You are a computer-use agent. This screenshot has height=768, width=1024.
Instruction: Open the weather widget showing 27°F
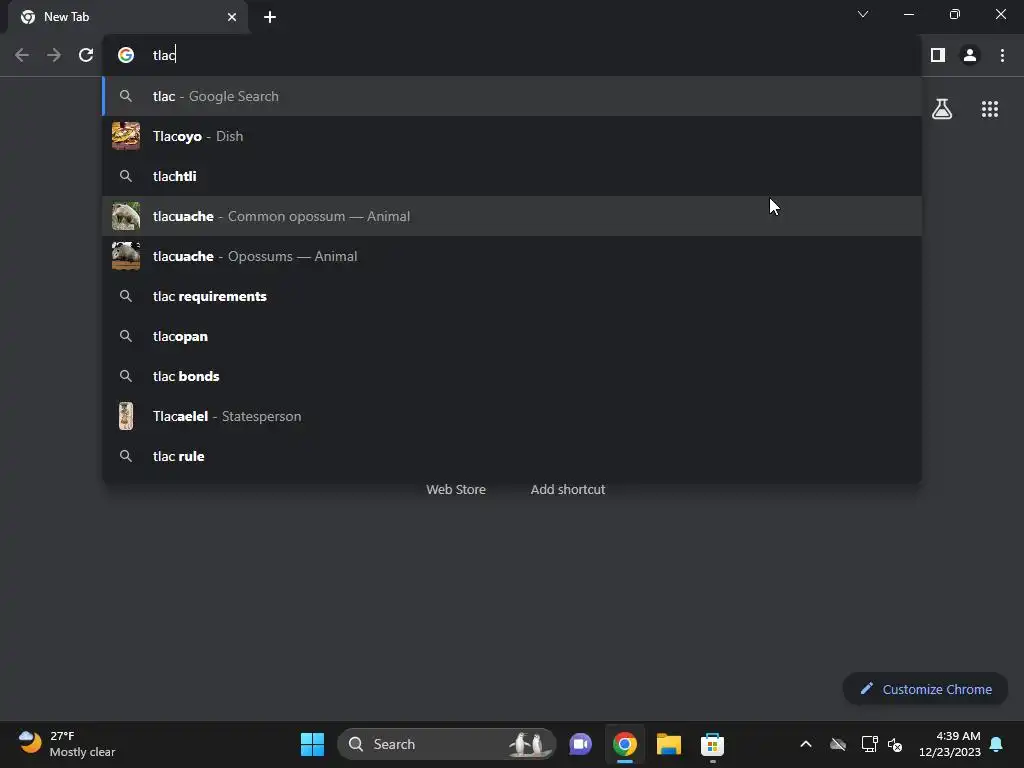point(65,744)
